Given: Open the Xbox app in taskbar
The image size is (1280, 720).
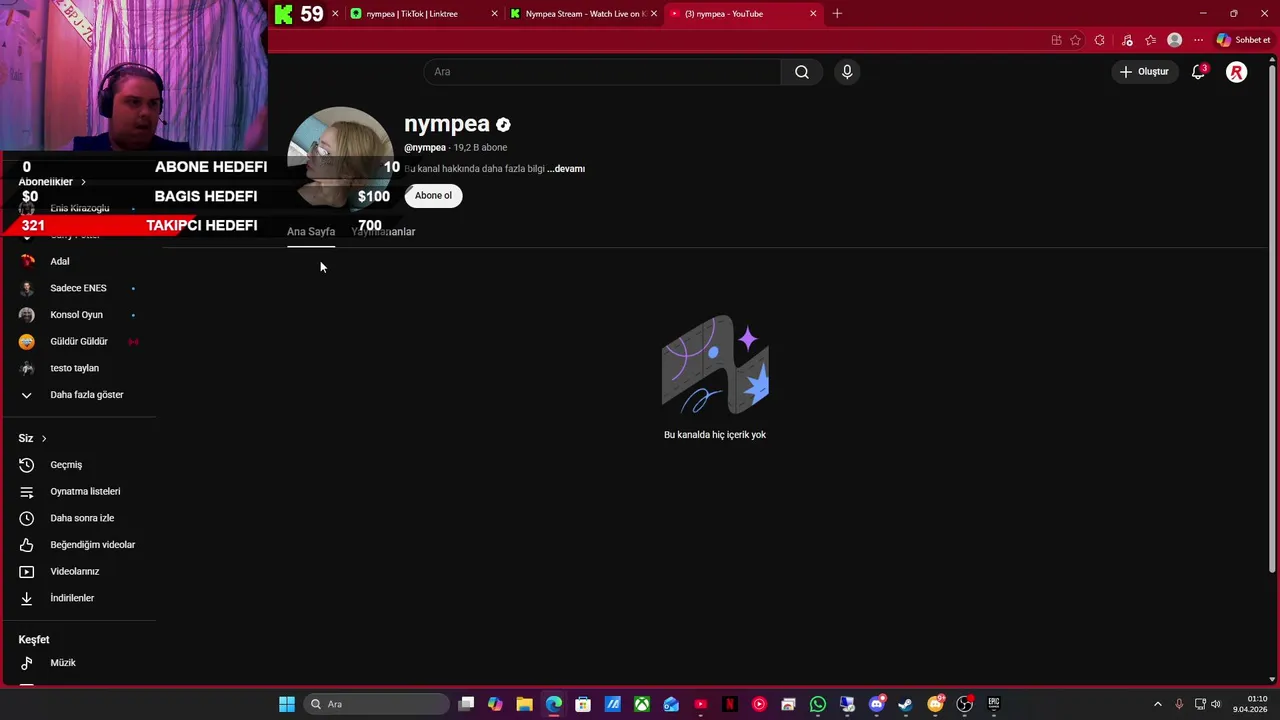Looking at the screenshot, I should click(642, 704).
